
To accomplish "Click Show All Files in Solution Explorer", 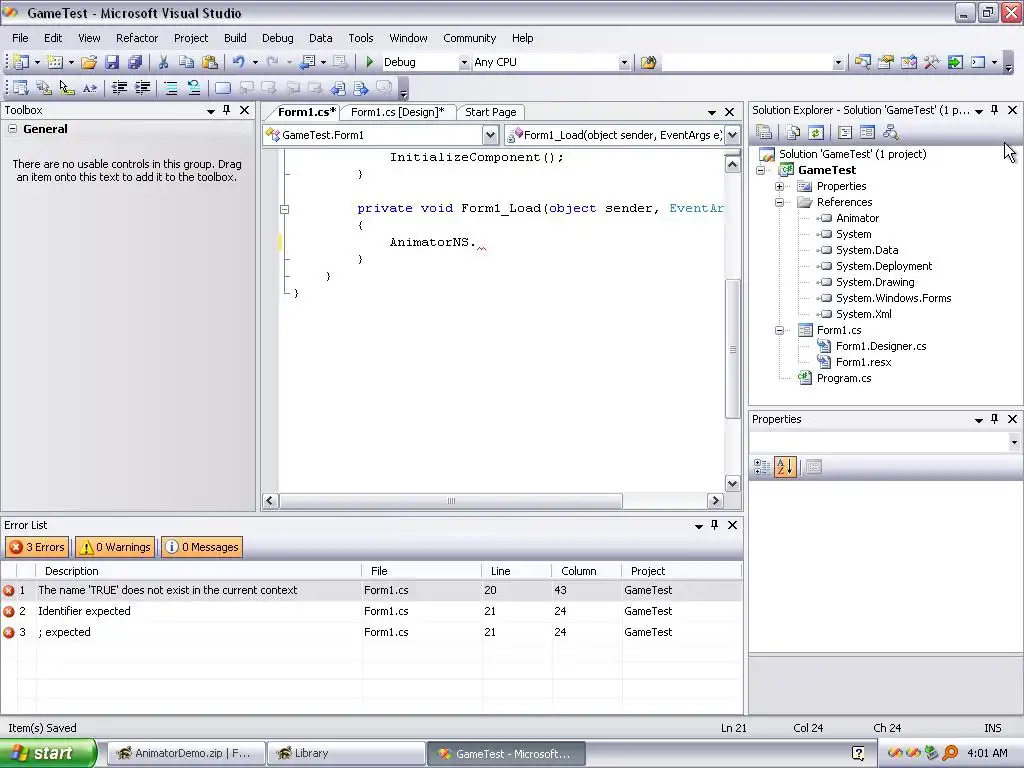I will point(793,133).
